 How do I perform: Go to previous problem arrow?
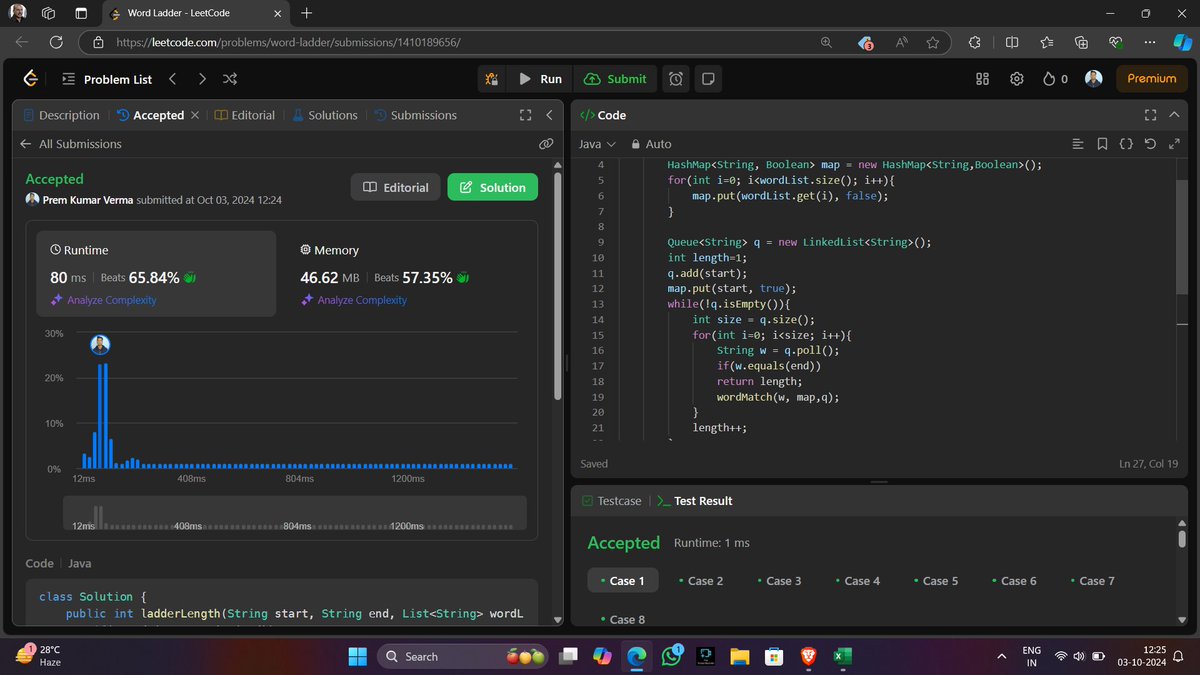(173, 79)
